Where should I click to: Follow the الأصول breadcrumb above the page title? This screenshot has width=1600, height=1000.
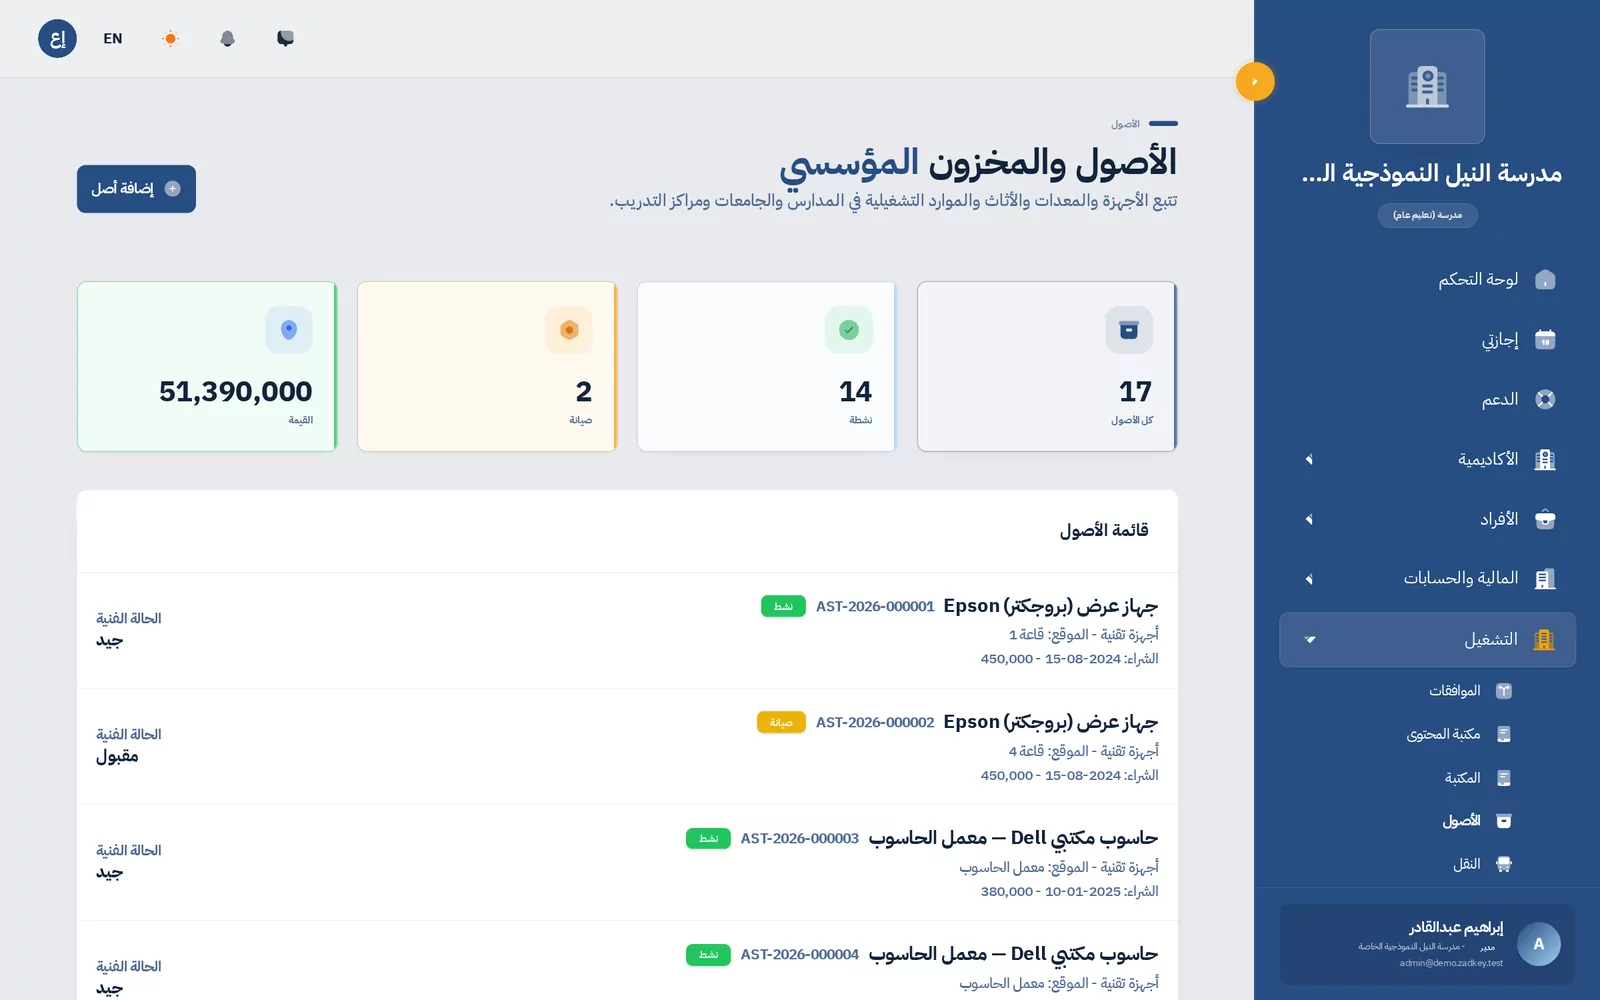(x=1125, y=124)
